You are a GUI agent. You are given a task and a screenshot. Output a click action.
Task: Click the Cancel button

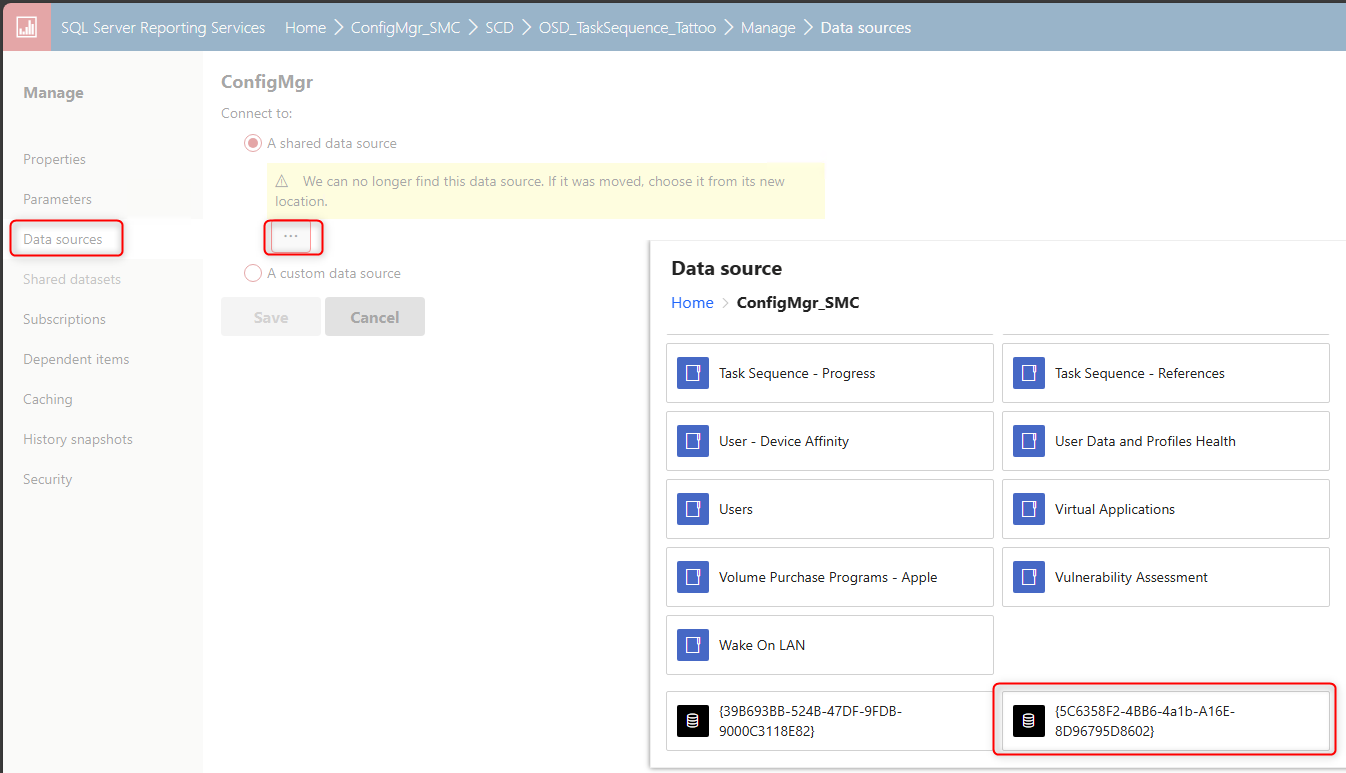click(375, 316)
